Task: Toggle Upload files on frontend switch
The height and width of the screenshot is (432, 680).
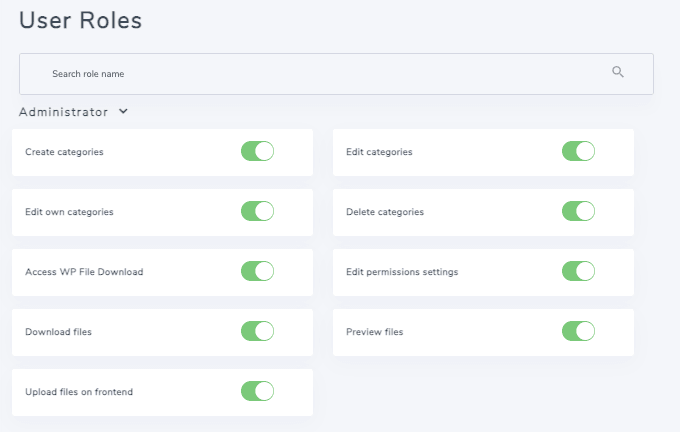Action: [x=257, y=391]
